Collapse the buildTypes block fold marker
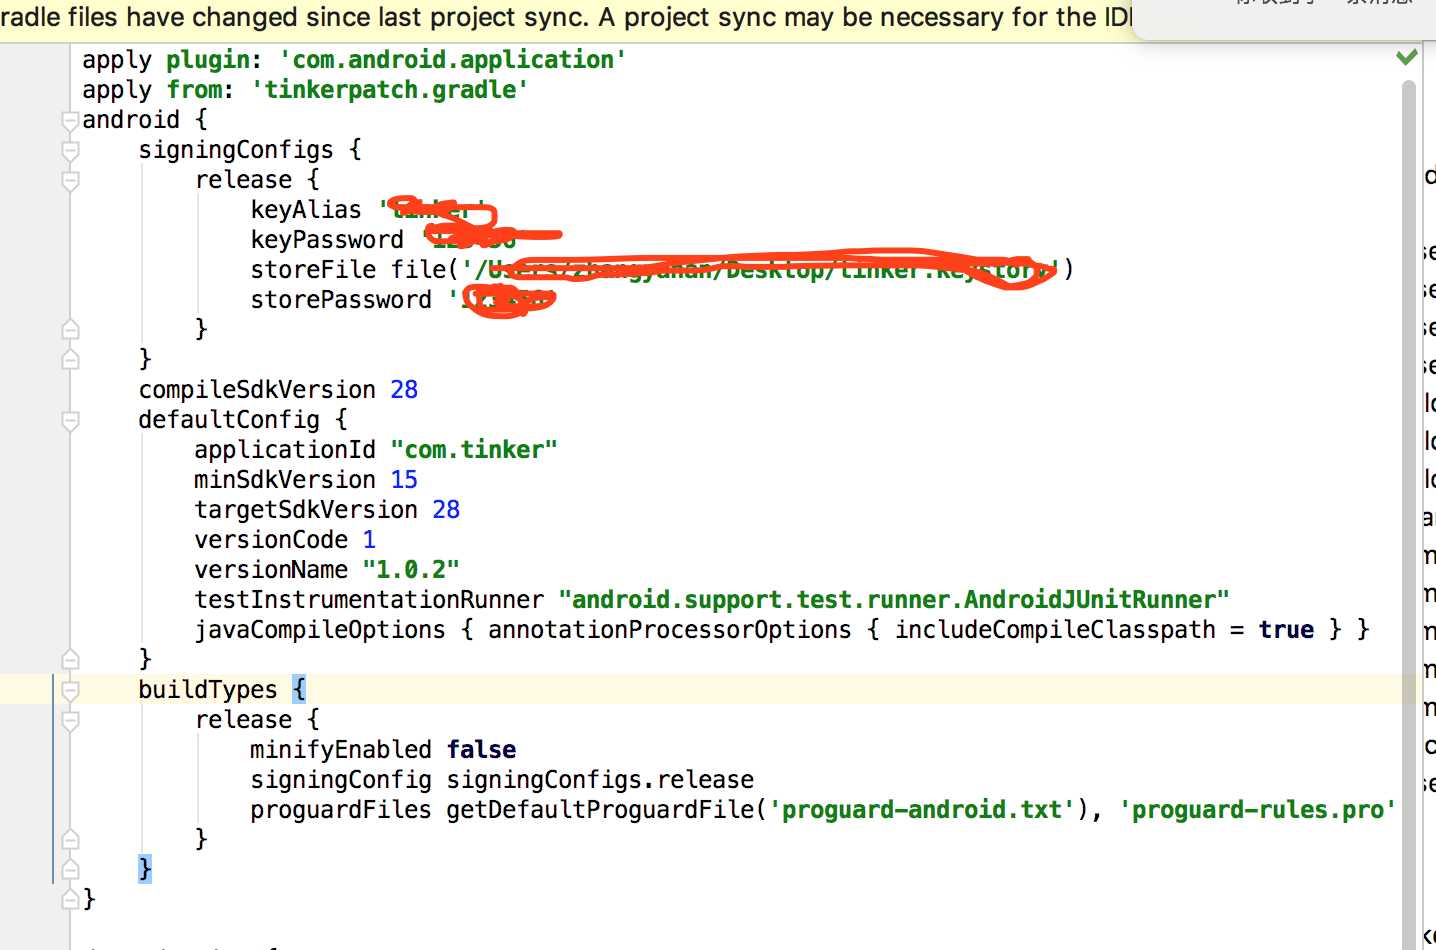 [x=70, y=690]
